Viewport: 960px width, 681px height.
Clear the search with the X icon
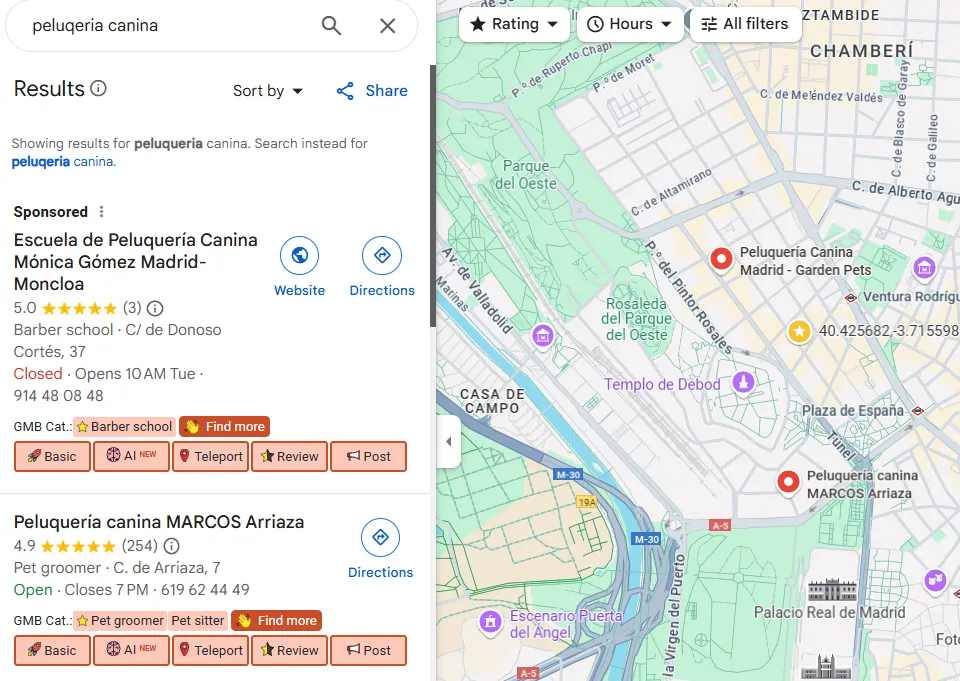388,26
